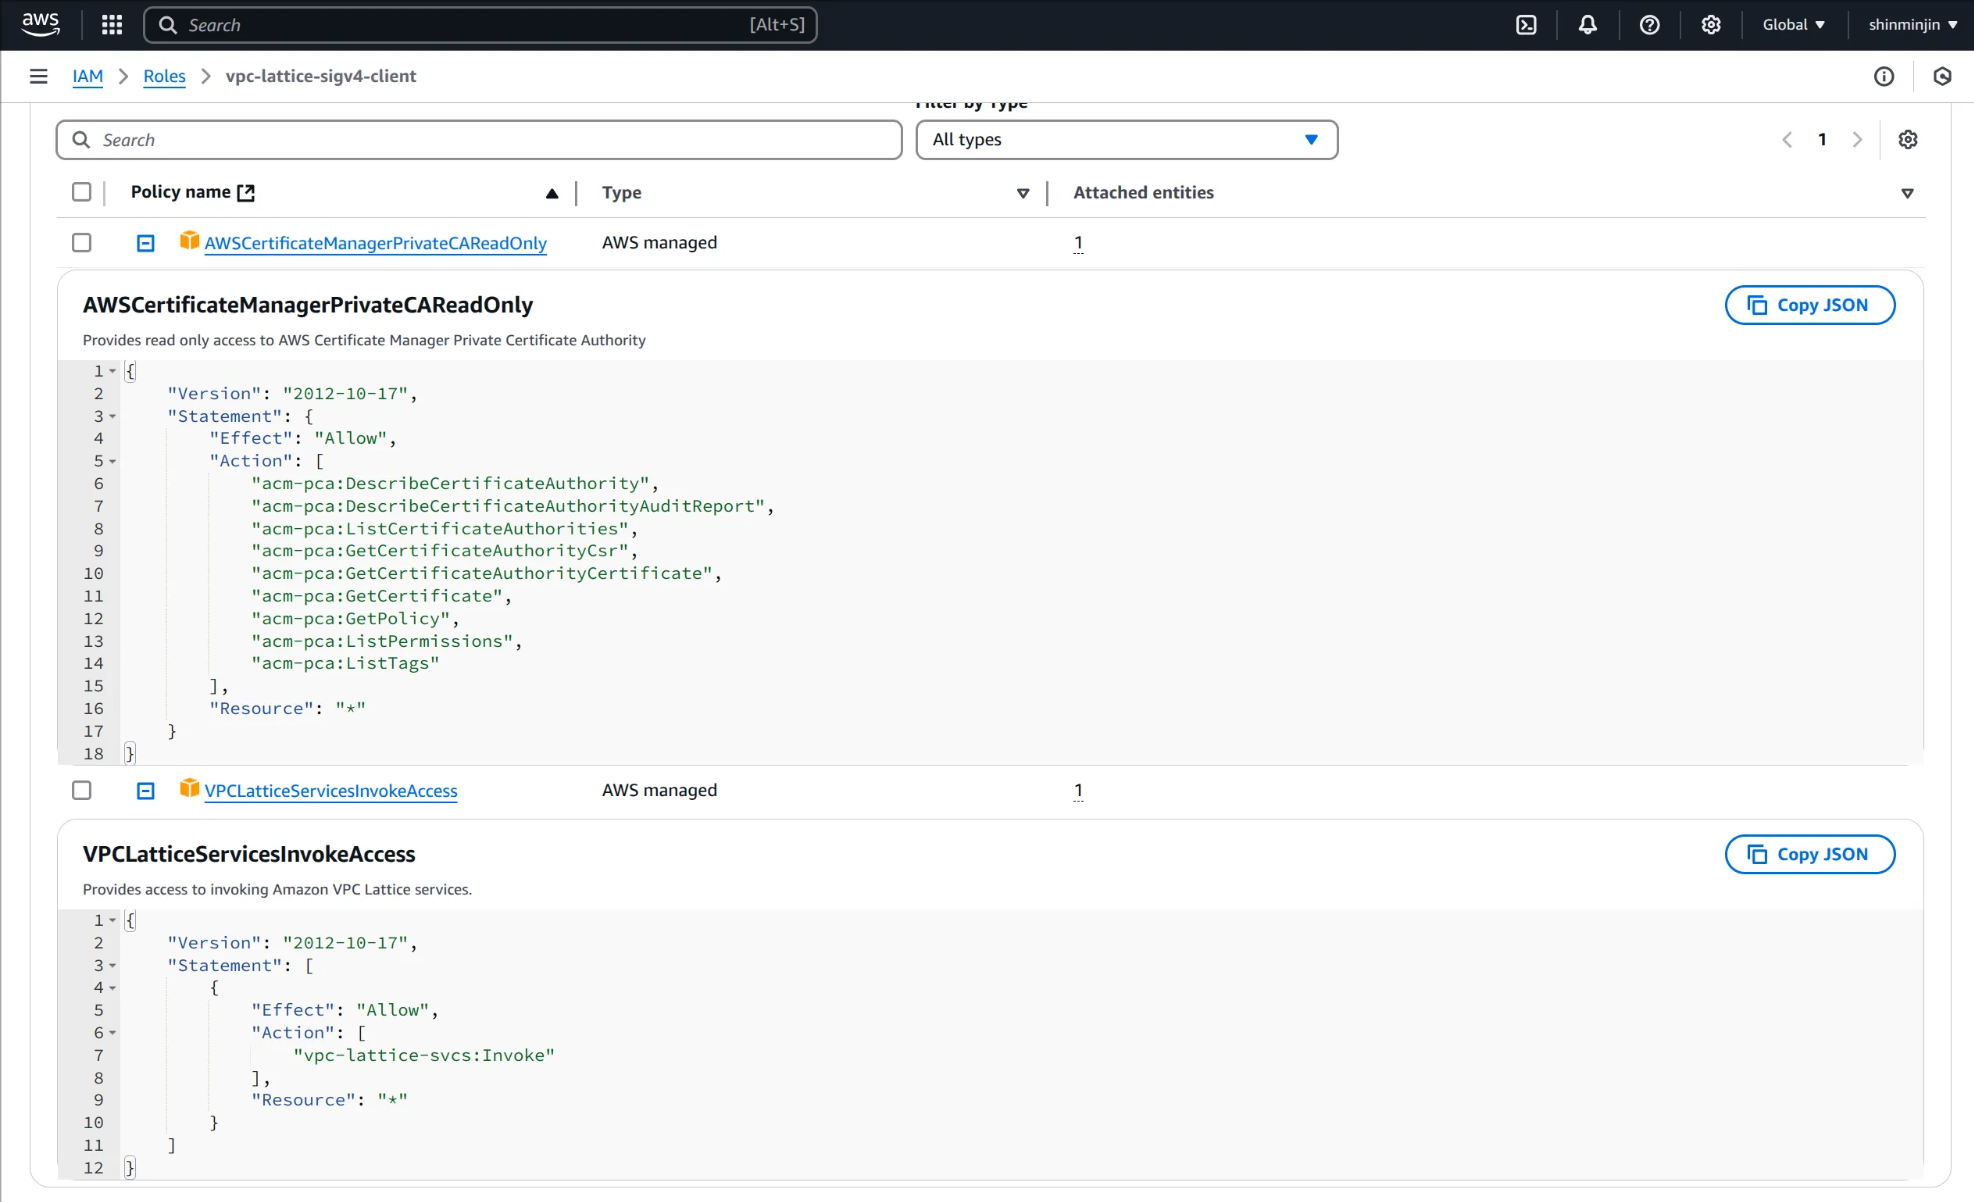The height and width of the screenshot is (1202, 1974).
Task: Launch the CloudShell terminal icon
Action: pyautogui.click(x=1526, y=25)
